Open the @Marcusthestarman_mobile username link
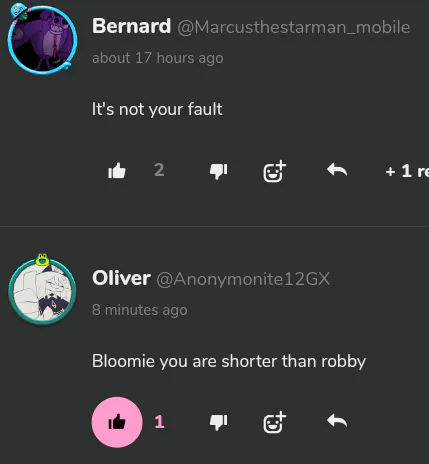The width and height of the screenshot is (429, 464). (293, 27)
